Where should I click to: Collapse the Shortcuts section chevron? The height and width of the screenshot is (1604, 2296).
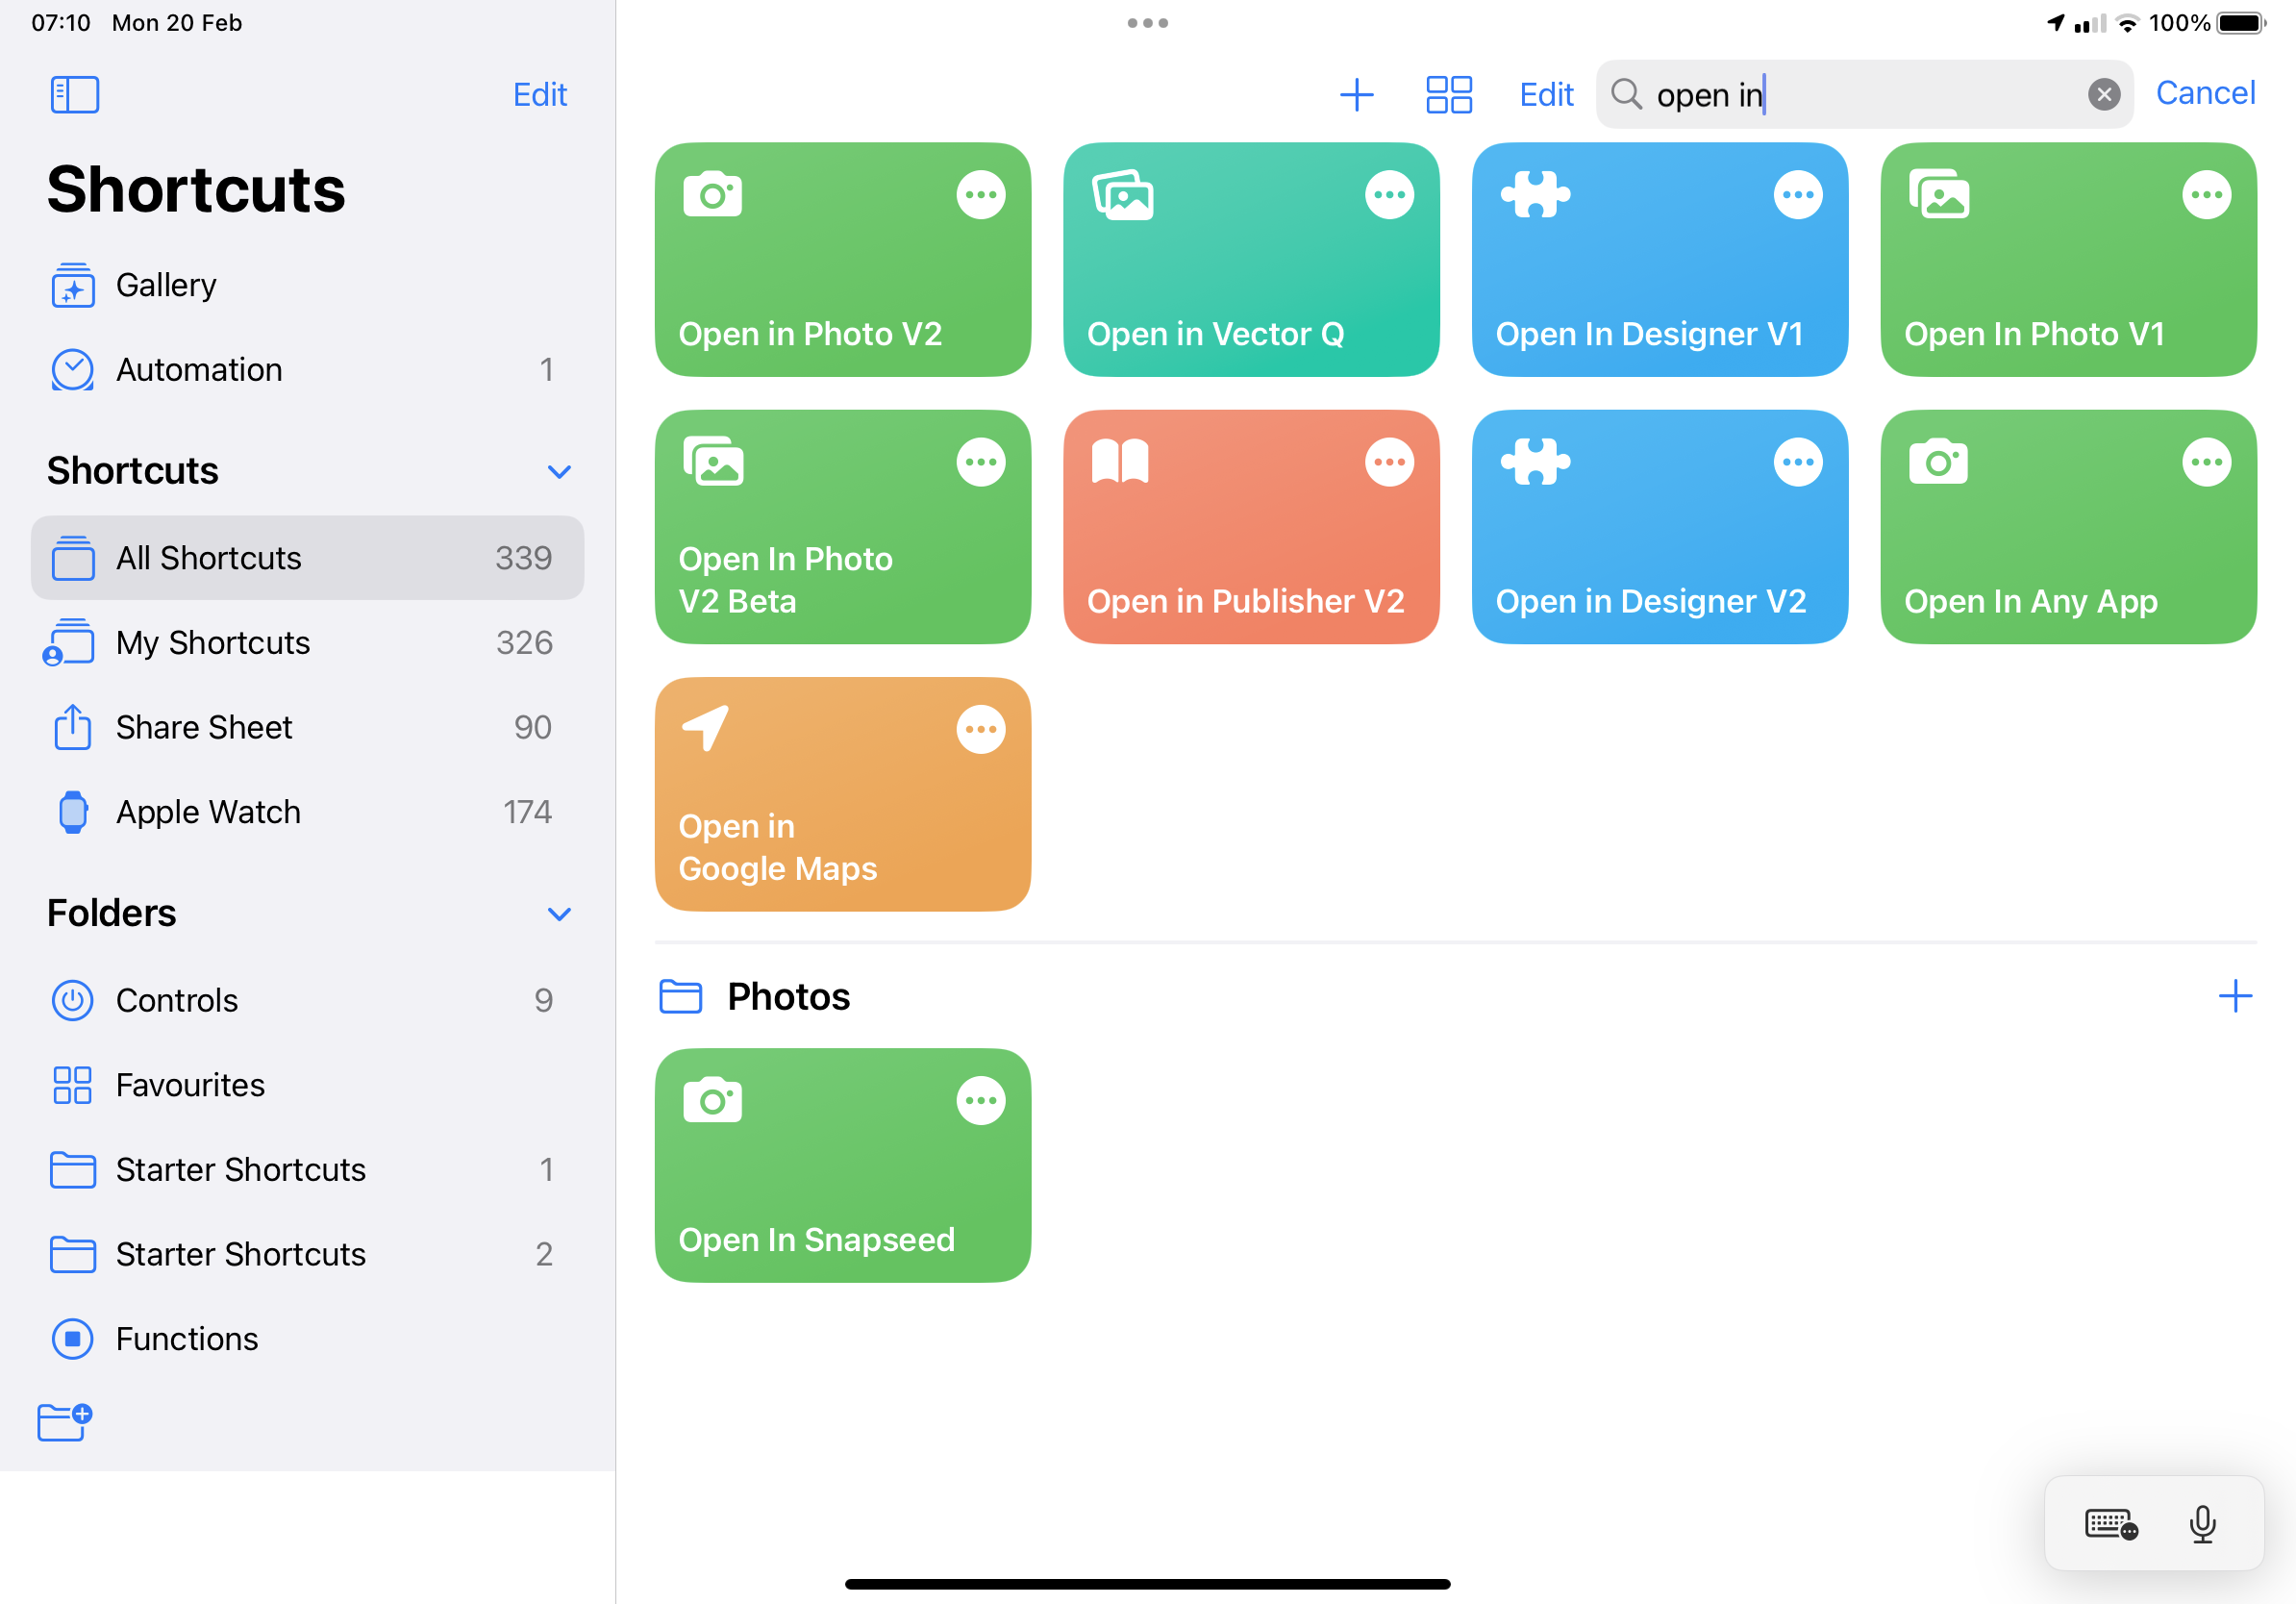click(x=559, y=471)
